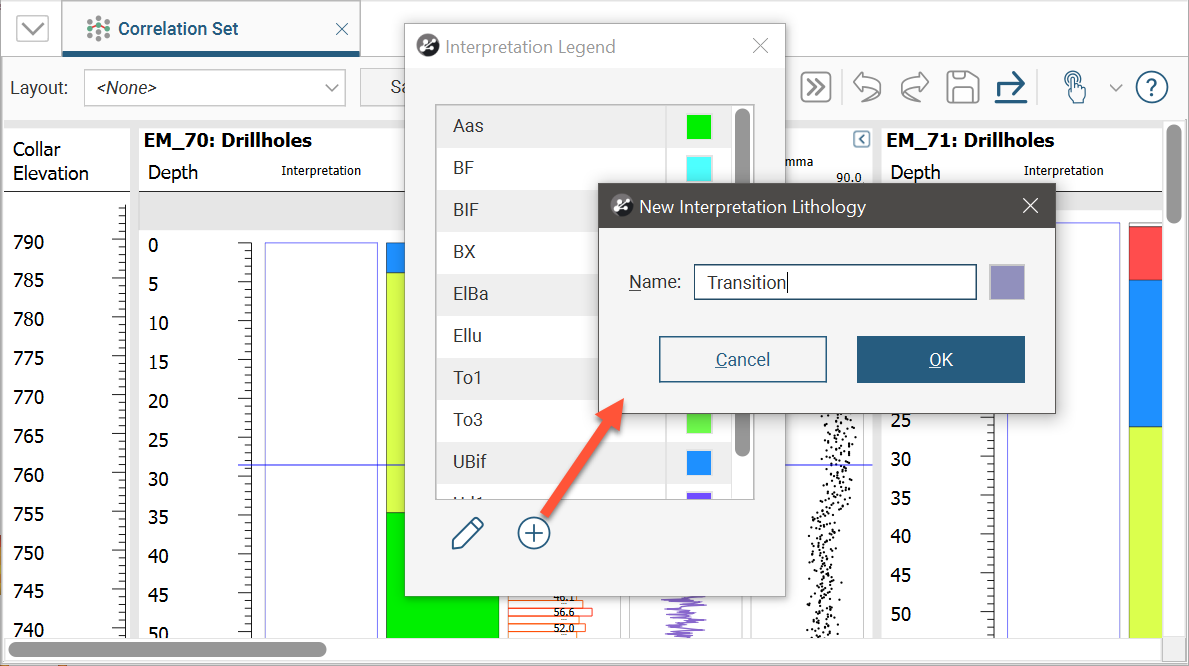Click the green Aas colour swatch
Viewport: 1189px width, 666px height.
pos(698,127)
